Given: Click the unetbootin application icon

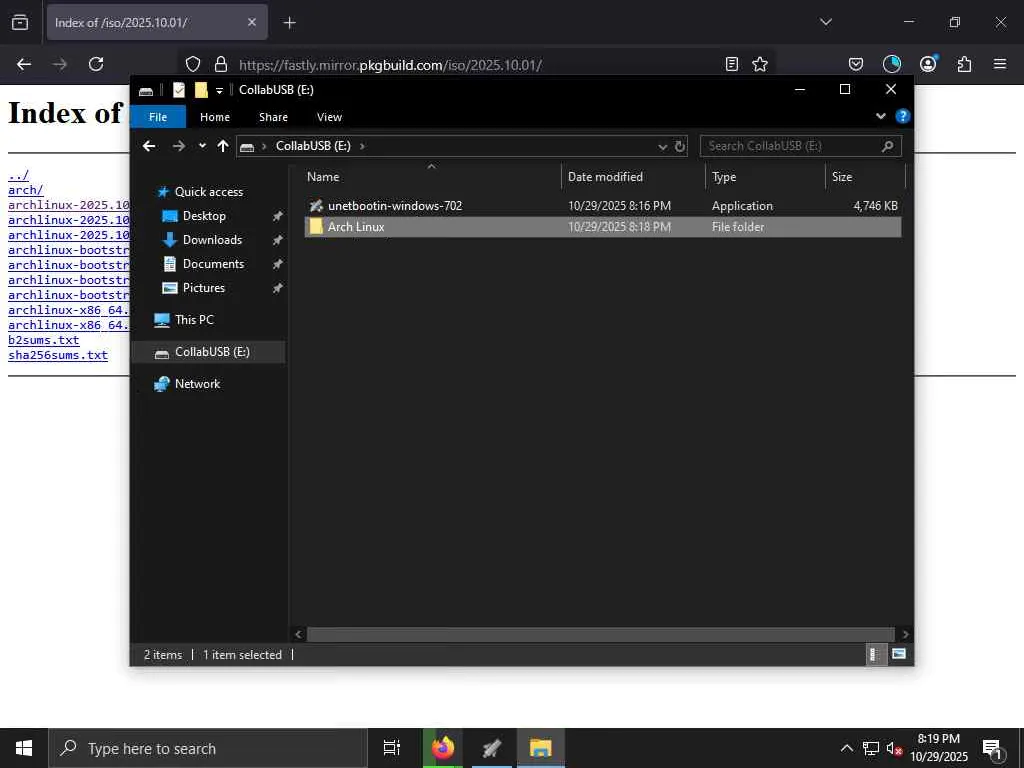Looking at the screenshot, I should [x=316, y=206].
